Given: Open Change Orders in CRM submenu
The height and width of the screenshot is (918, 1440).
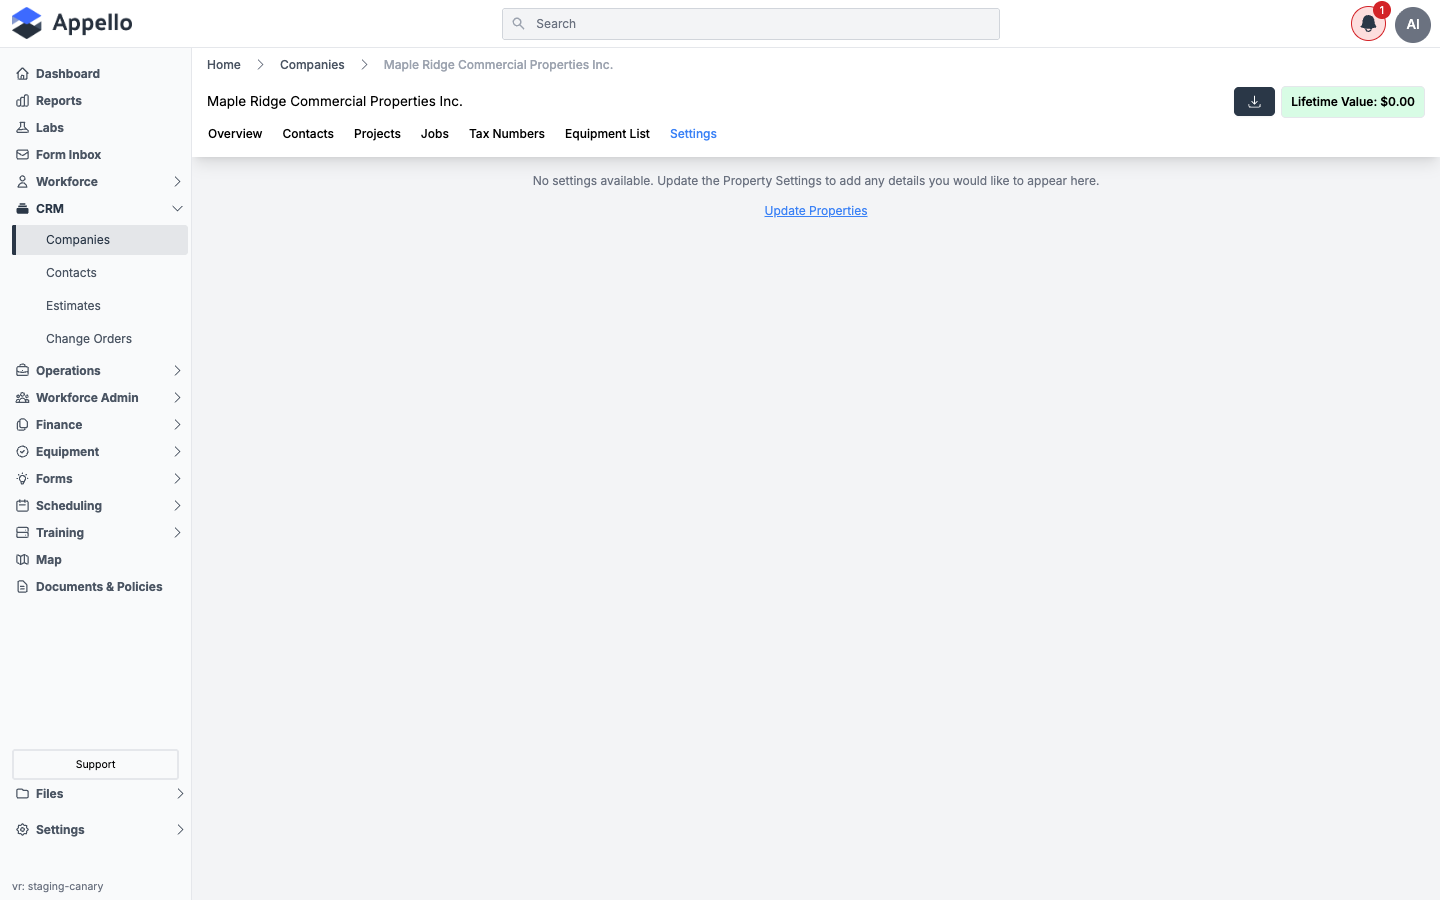Looking at the screenshot, I should pos(89,339).
